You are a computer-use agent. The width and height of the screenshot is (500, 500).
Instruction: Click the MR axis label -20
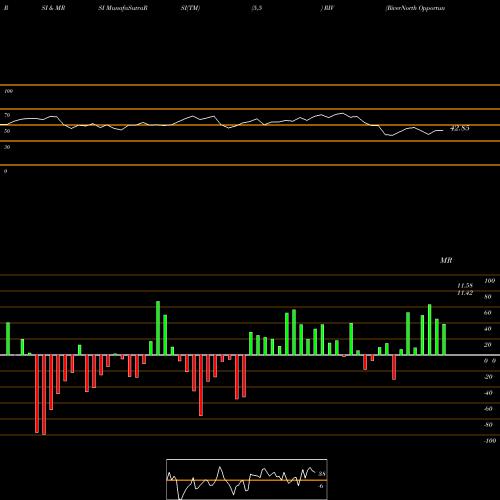pos(488,377)
